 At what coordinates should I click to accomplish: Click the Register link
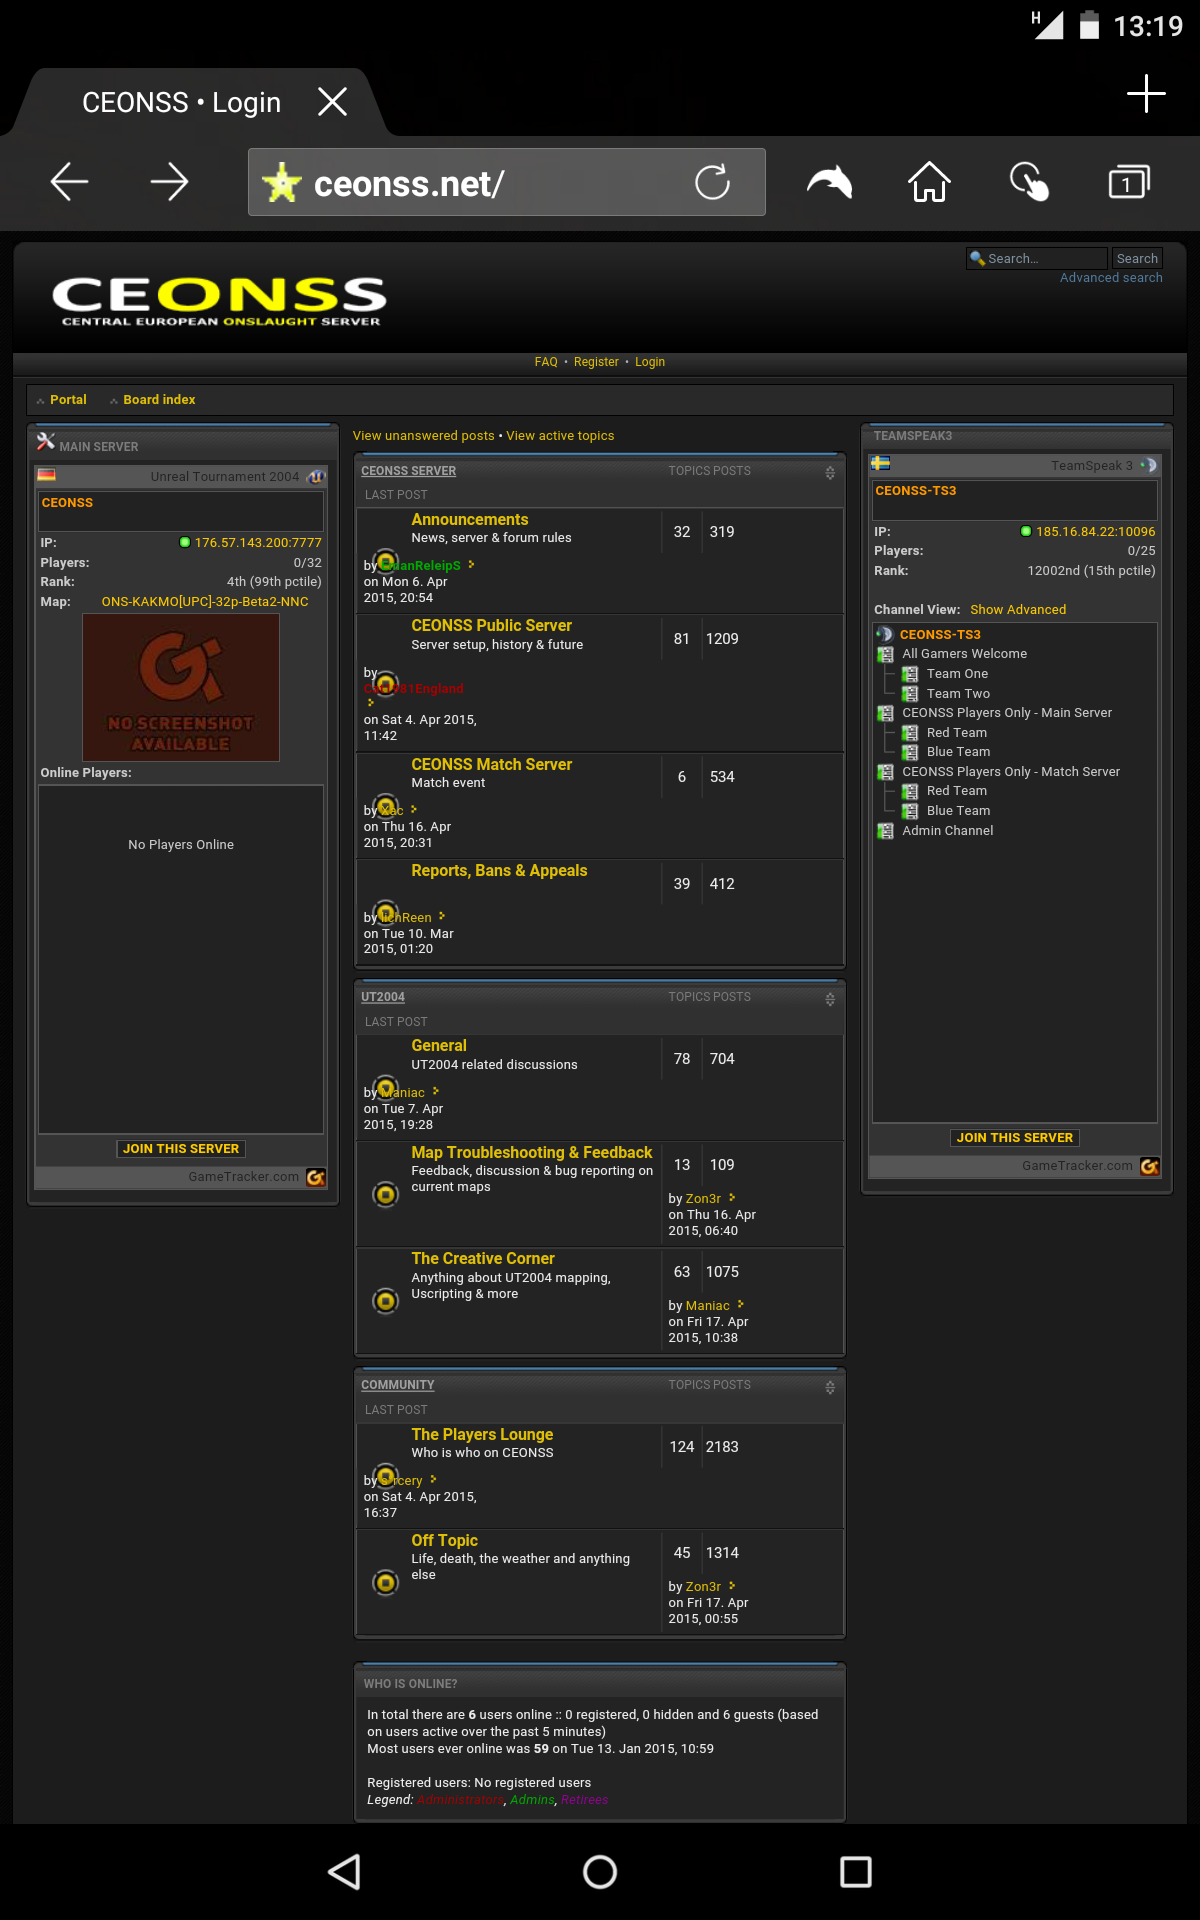click(x=596, y=362)
